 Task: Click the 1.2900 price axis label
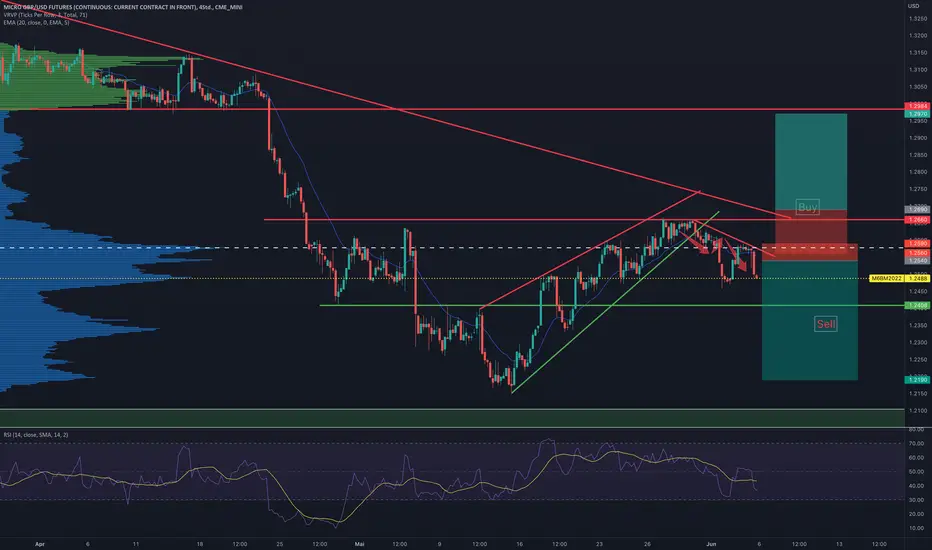(918, 138)
